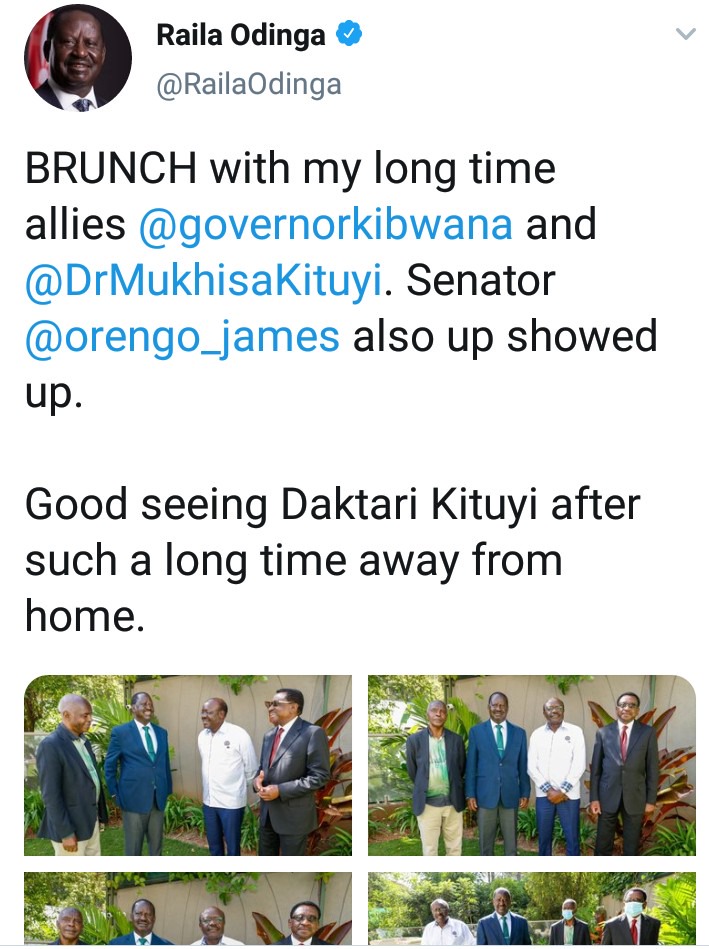This screenshot has width=709, height=949.
Task: Tap the Raila Odinga display name
Action: [241, 35]
